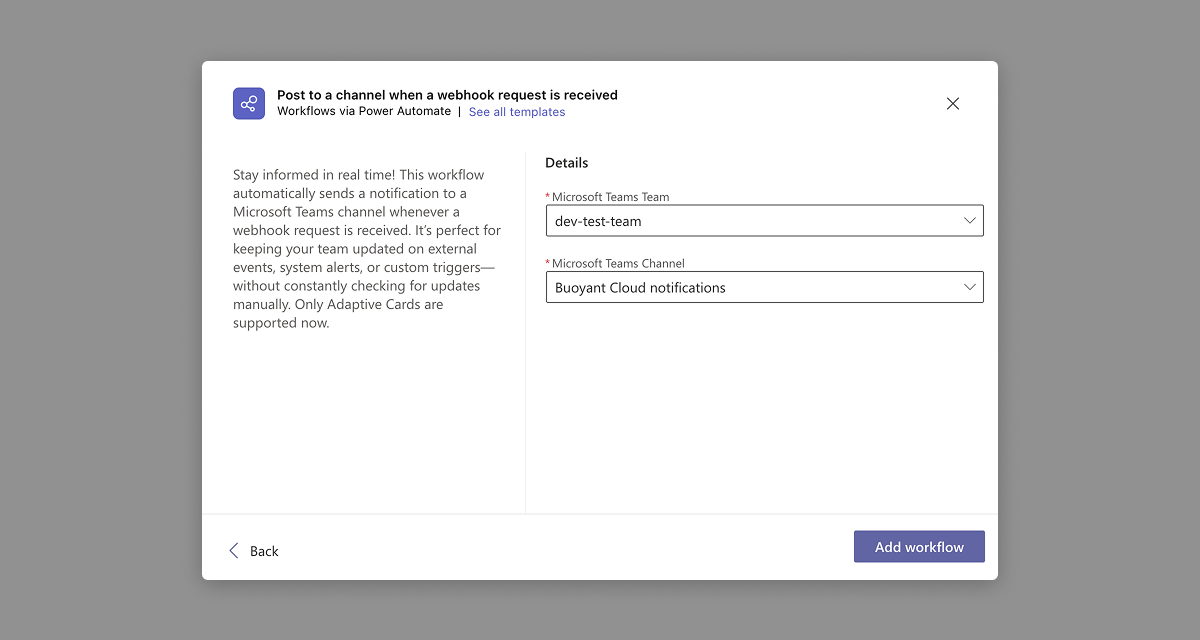Click the Microsoft Teams Team label

pos(611,197)
